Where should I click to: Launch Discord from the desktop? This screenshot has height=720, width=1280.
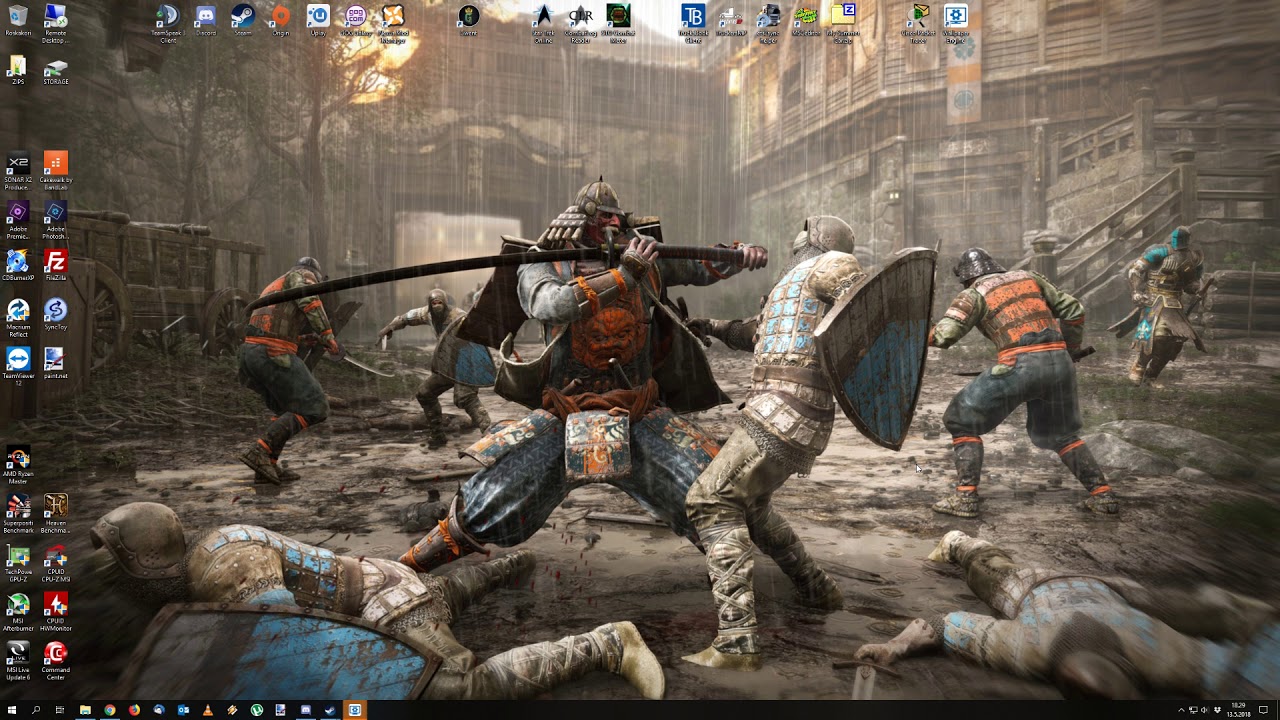click(206, 18)
